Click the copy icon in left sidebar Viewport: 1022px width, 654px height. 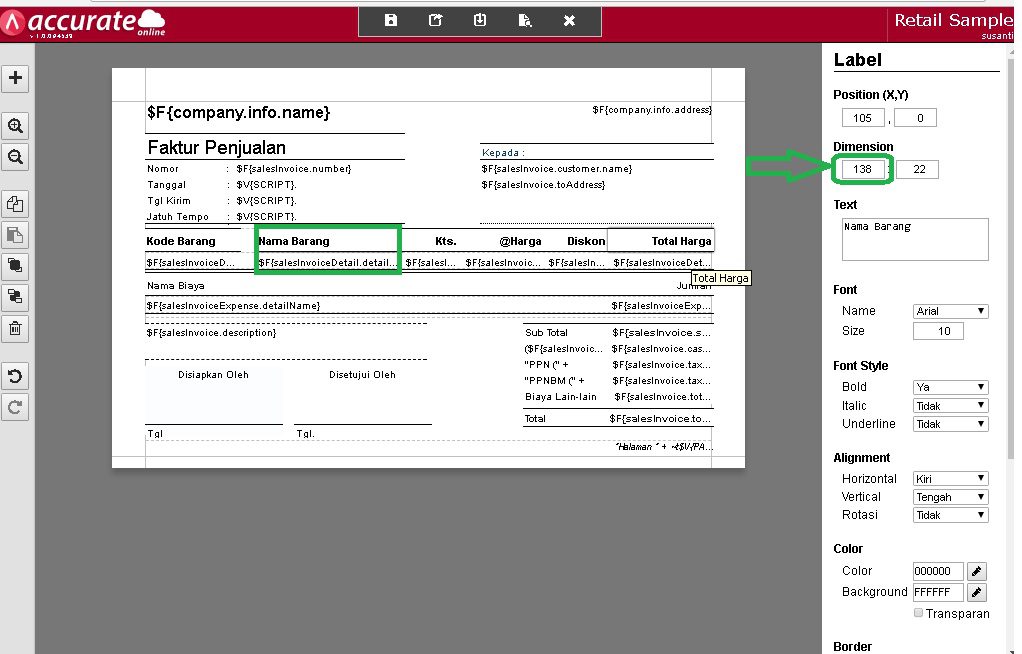(16, 204)
